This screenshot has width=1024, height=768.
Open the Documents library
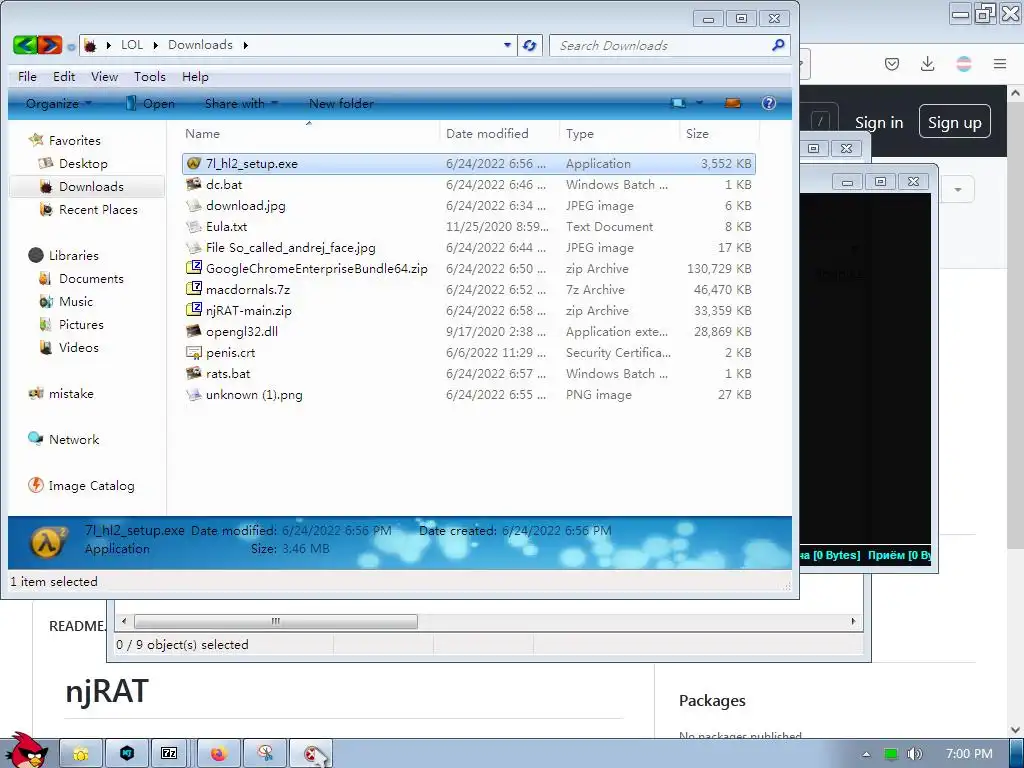(x=81, y=278)
